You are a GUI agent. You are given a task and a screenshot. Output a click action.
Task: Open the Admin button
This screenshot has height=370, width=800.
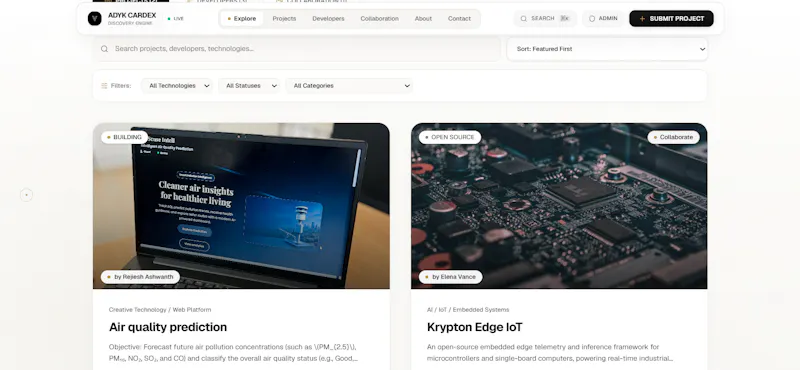(x=604, y=18)
